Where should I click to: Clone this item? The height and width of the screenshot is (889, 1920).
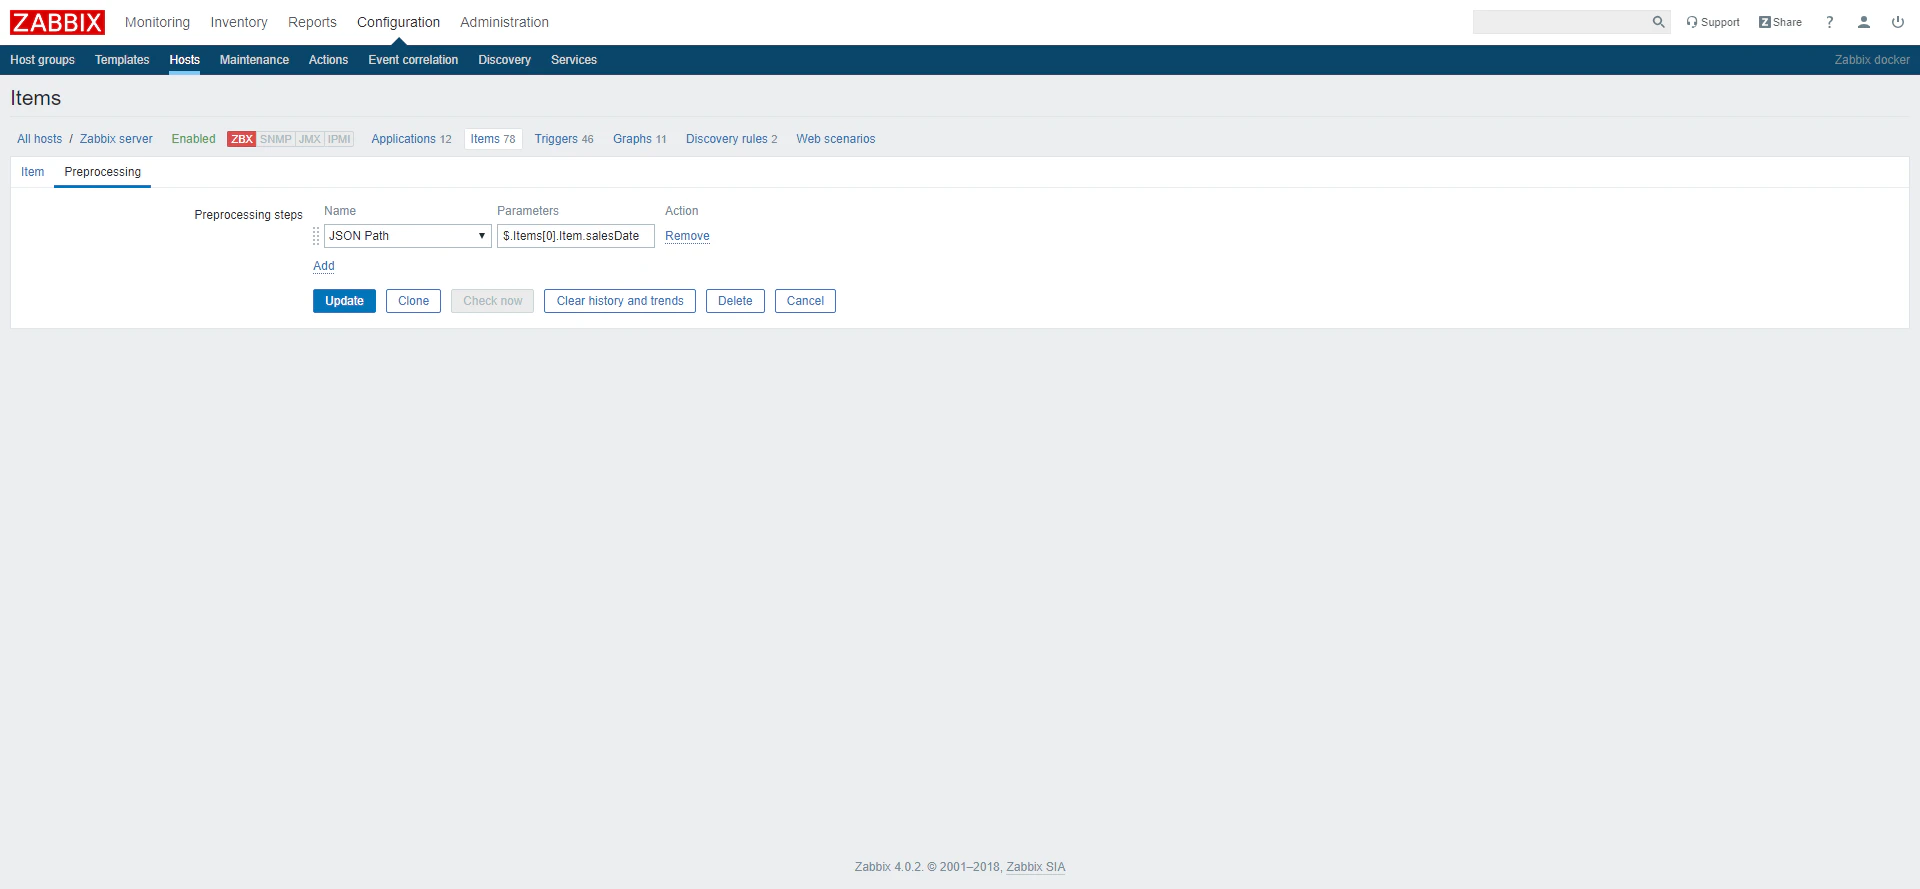[x=413, y=301]
